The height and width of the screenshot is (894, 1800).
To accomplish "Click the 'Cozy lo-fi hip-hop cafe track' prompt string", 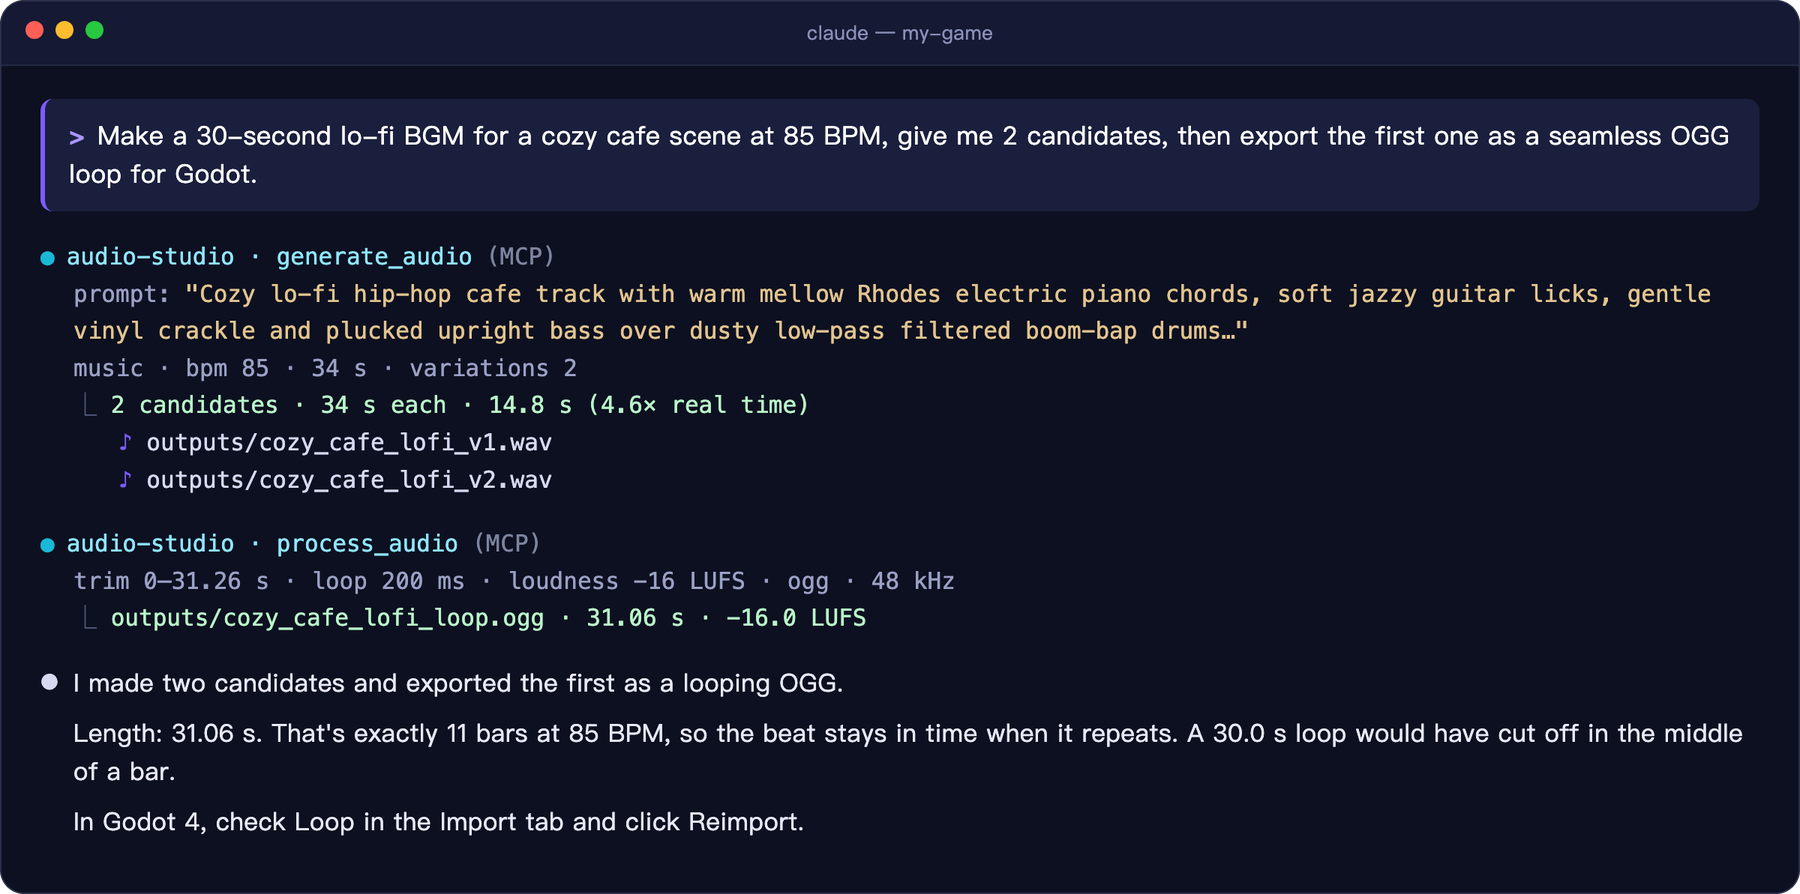I will 892,312.
